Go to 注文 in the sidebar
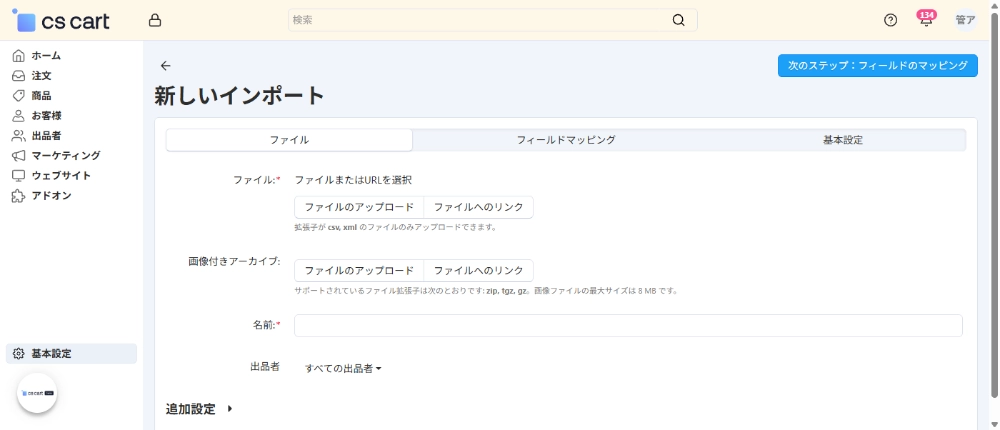The height and width of the screenshot is (430, 1000). click(41, 75)
